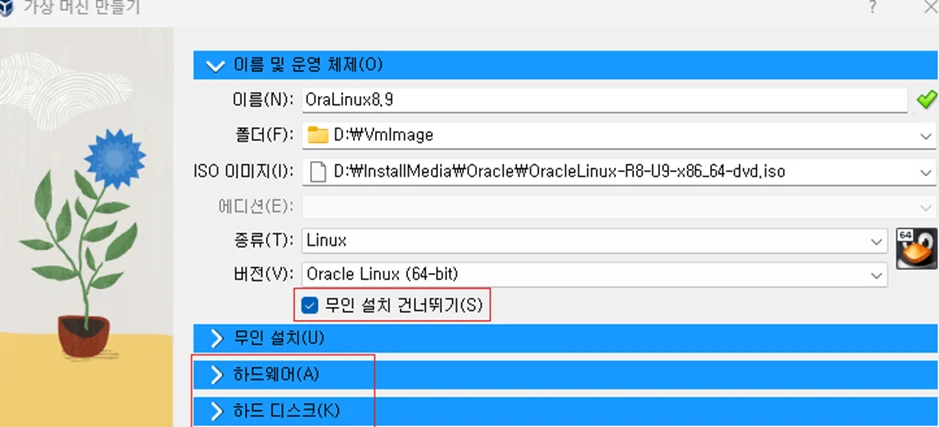Click the 에디션(E) label text

255,207
